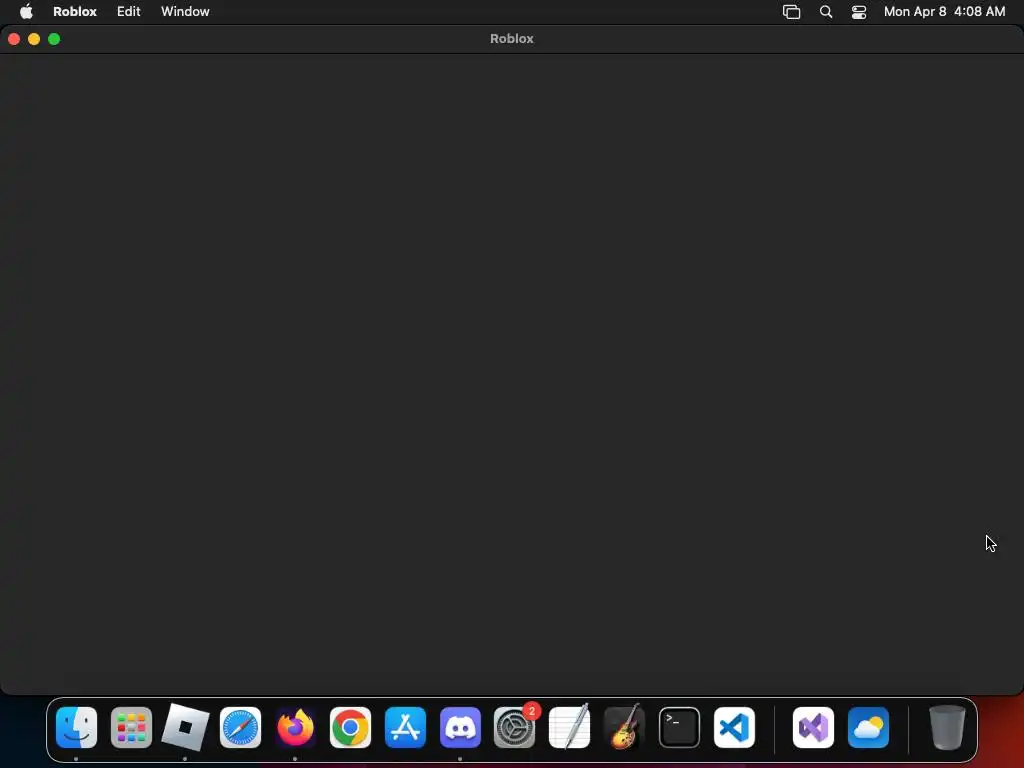Switch to Discord in the dock

click(x=460, y=727)
